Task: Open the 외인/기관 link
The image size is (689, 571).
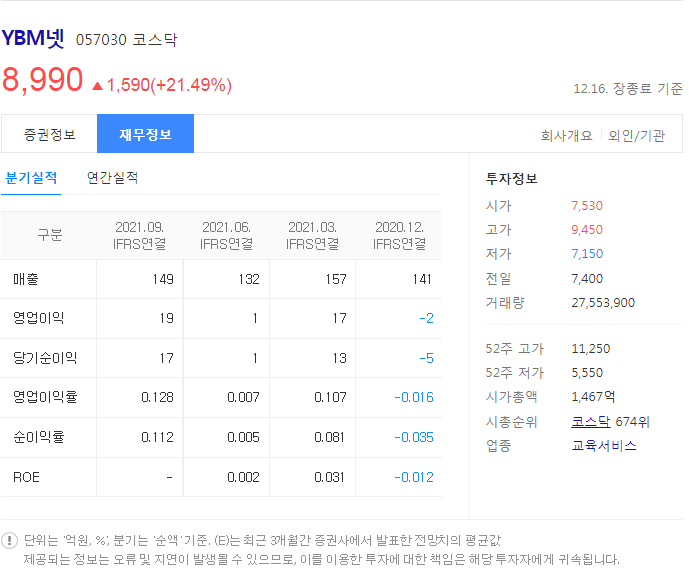Action: click(636, 136)
